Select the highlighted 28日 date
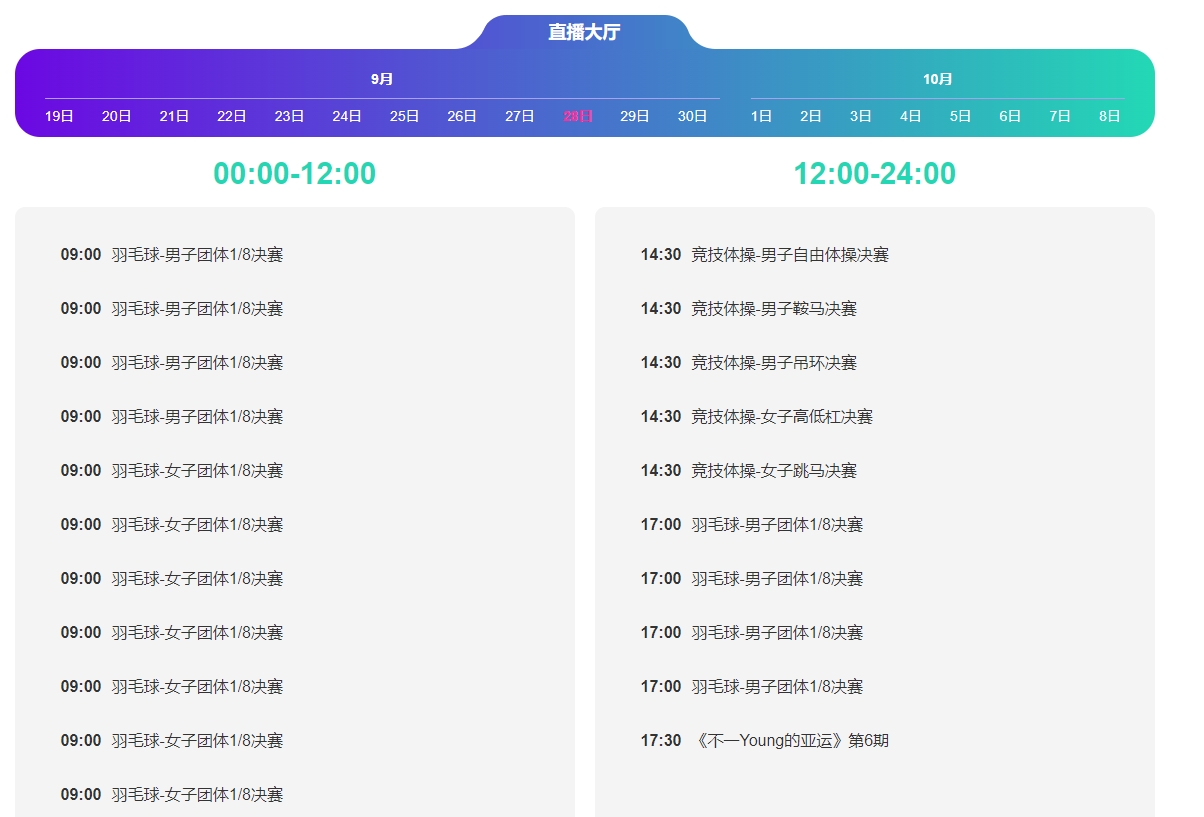This screenshot has height=817, width=1204. (x=578, y=116)
